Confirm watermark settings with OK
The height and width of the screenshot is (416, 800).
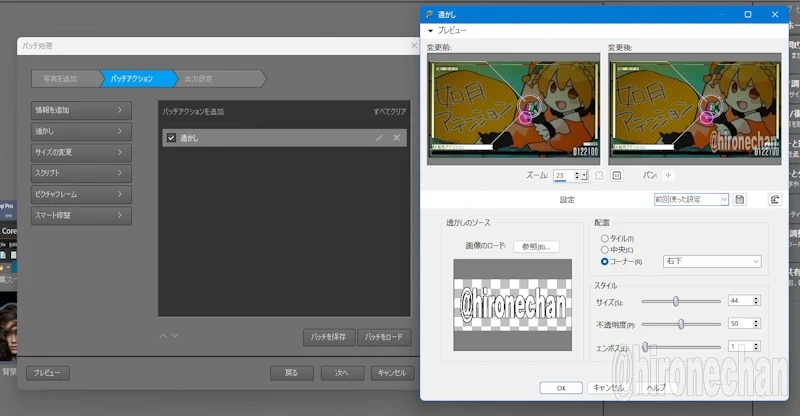click(x=561, y=388)
